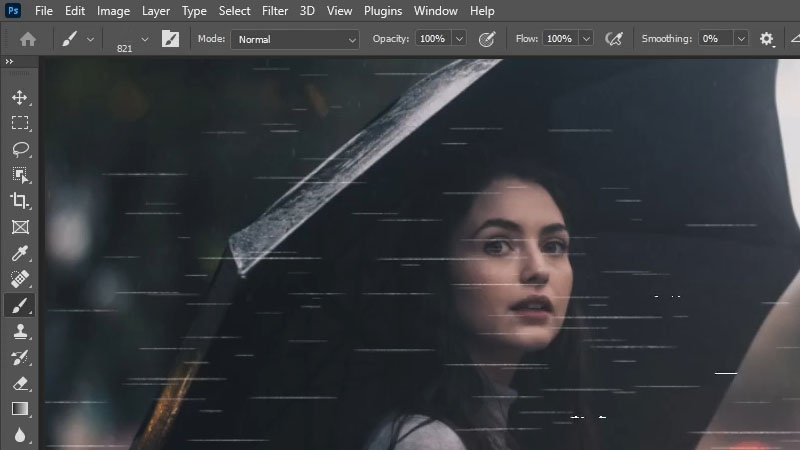800x450 pixels.
Task: Click the Photoshop Ps logo
Action: pyautogui.click(x=13, y=11)
